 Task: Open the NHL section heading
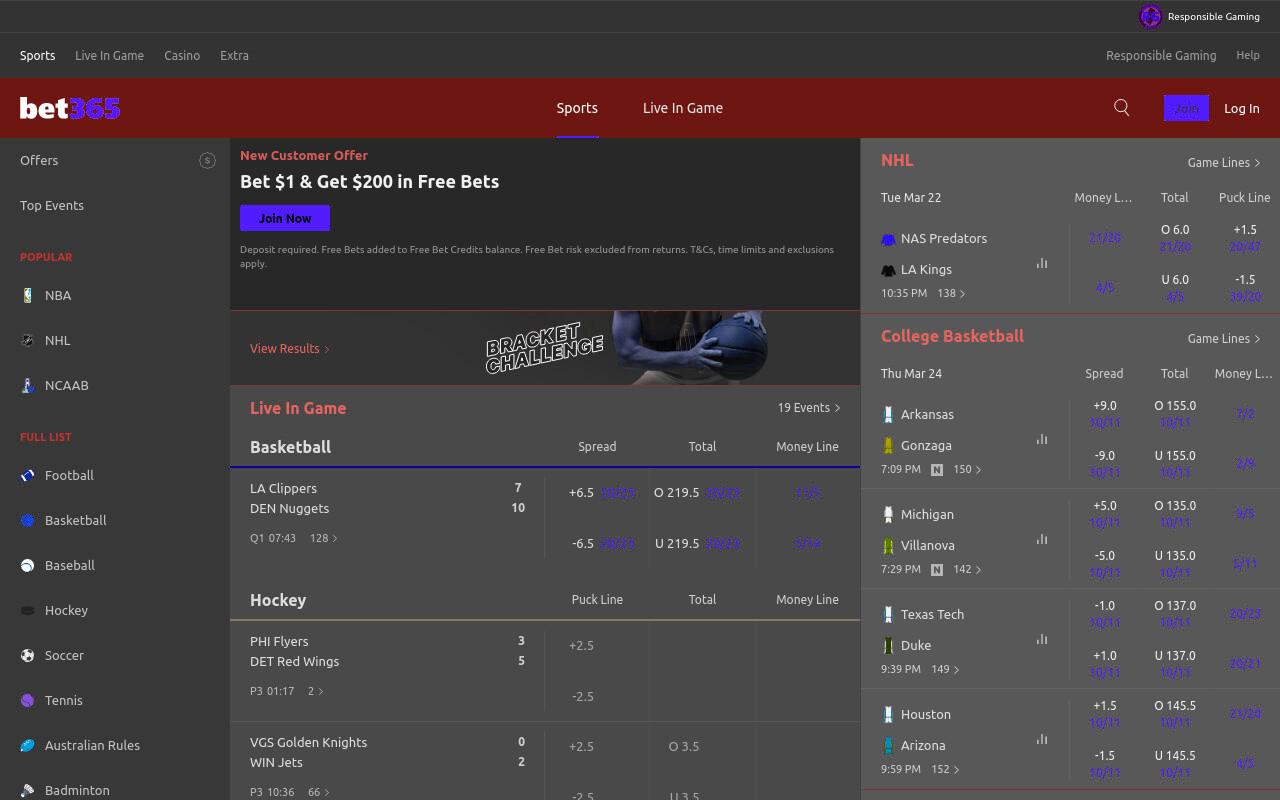897,160
